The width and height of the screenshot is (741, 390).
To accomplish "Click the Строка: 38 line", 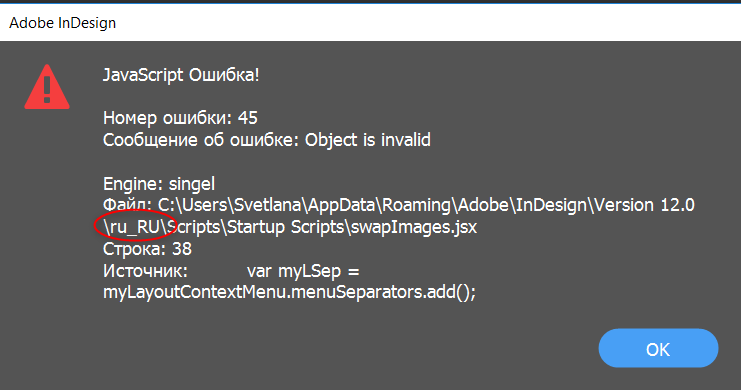I will [x=147, y=249].
